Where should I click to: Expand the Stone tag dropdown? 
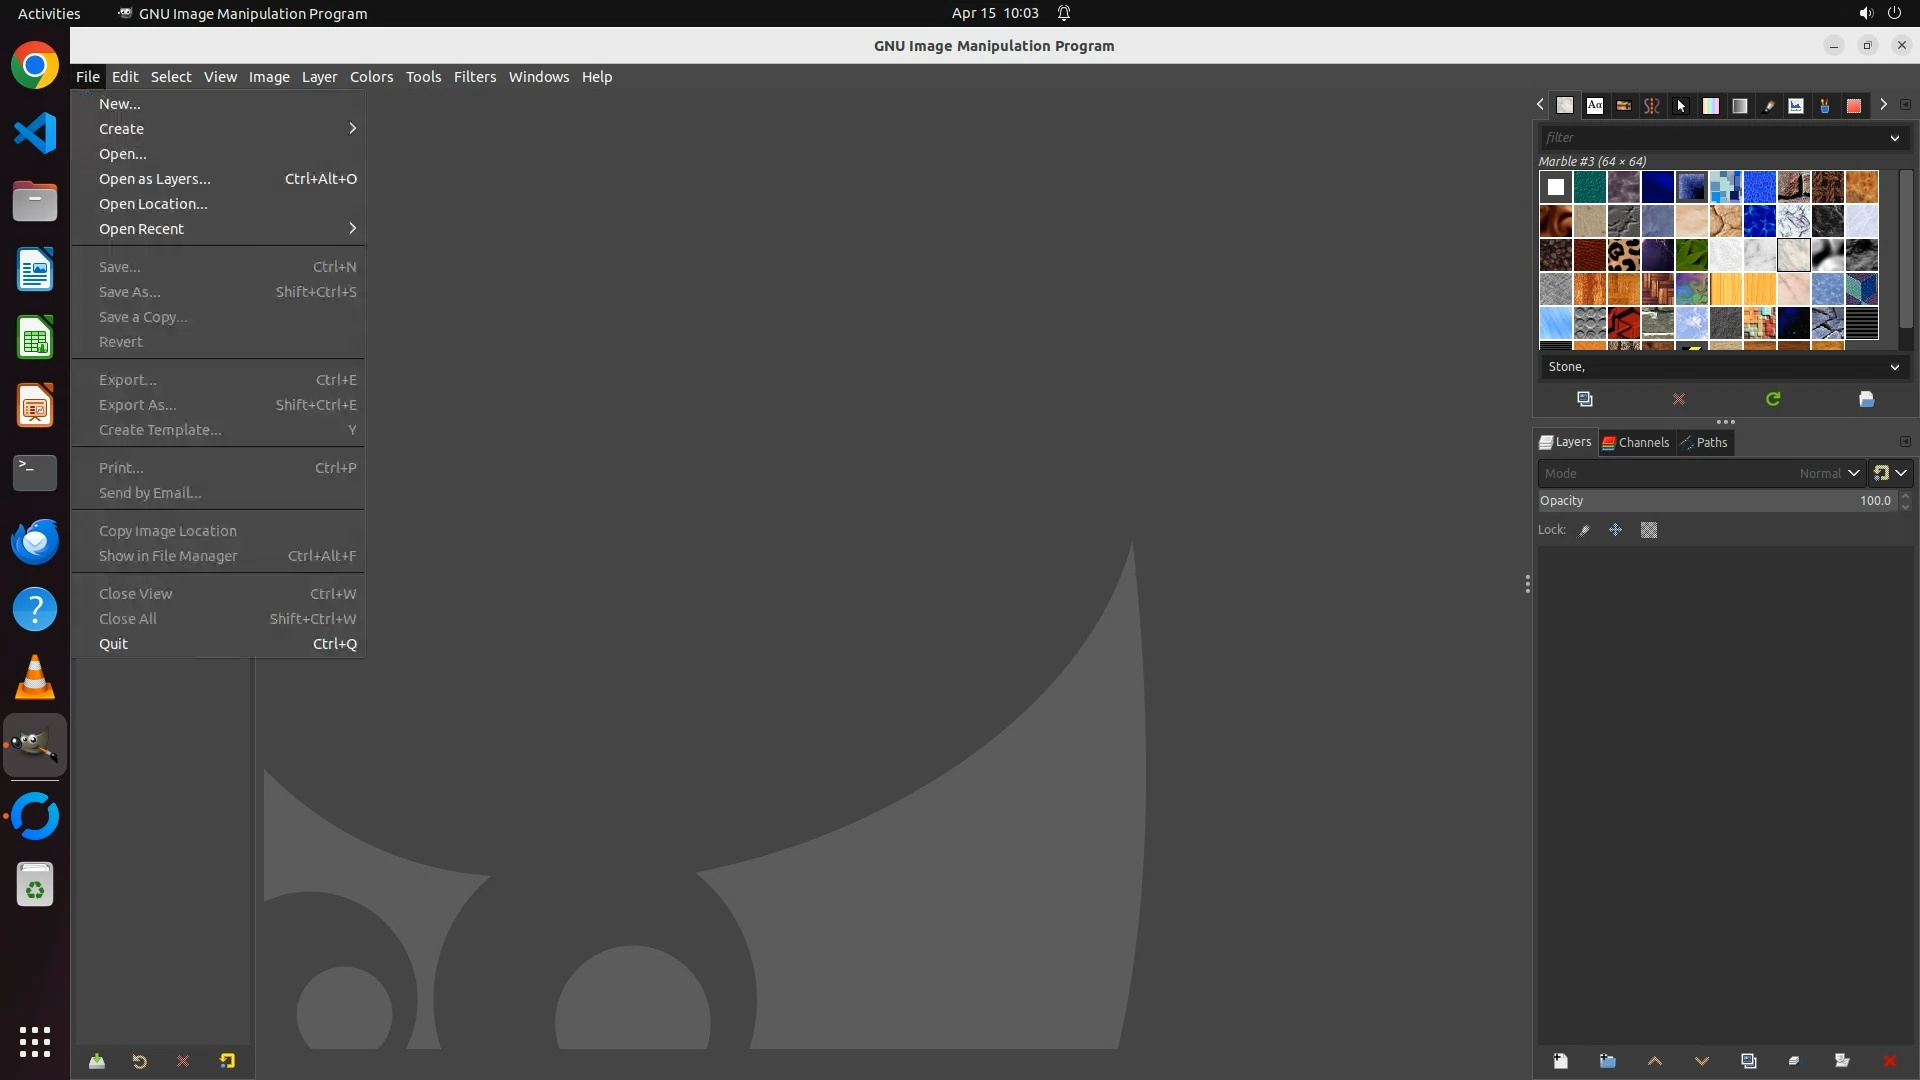[x=1894, y=367]
